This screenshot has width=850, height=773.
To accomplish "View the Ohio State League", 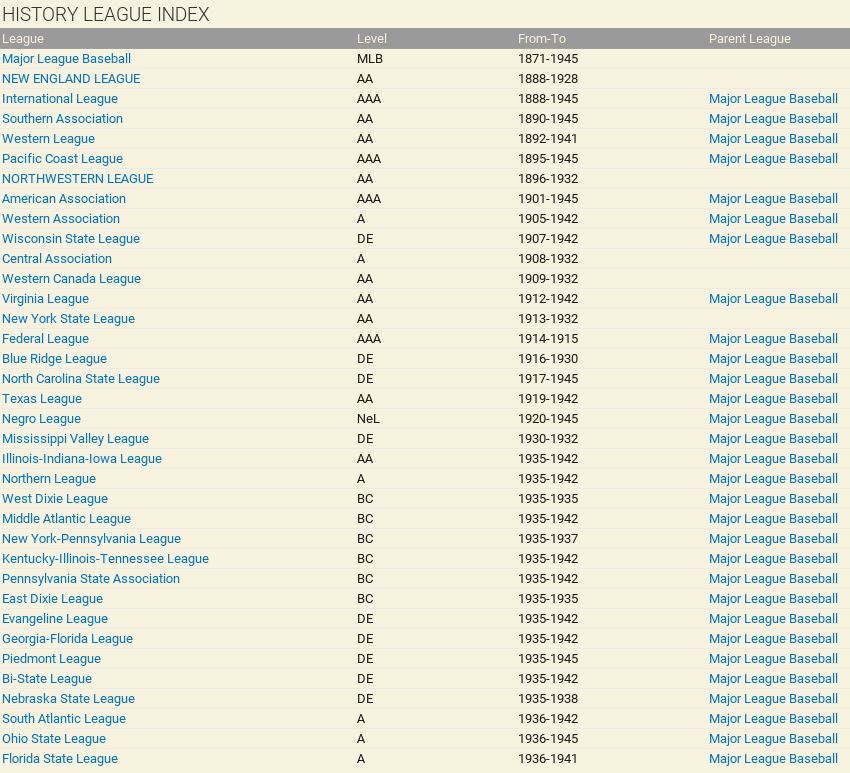I will point(54,740).
